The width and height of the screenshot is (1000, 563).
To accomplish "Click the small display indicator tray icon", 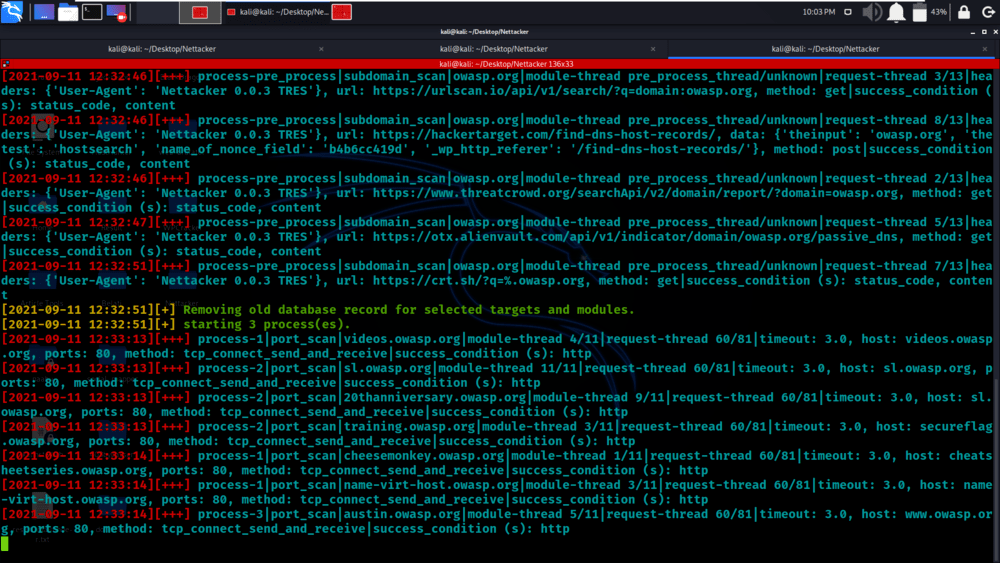I will [848, 11].
